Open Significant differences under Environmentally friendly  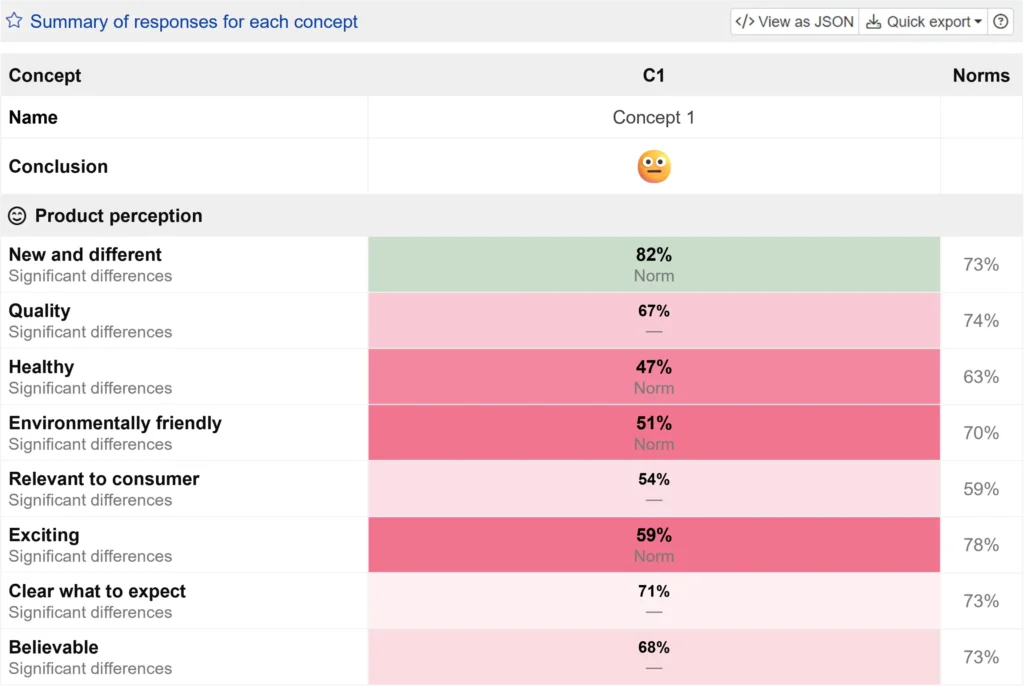(x=90, y=444)
